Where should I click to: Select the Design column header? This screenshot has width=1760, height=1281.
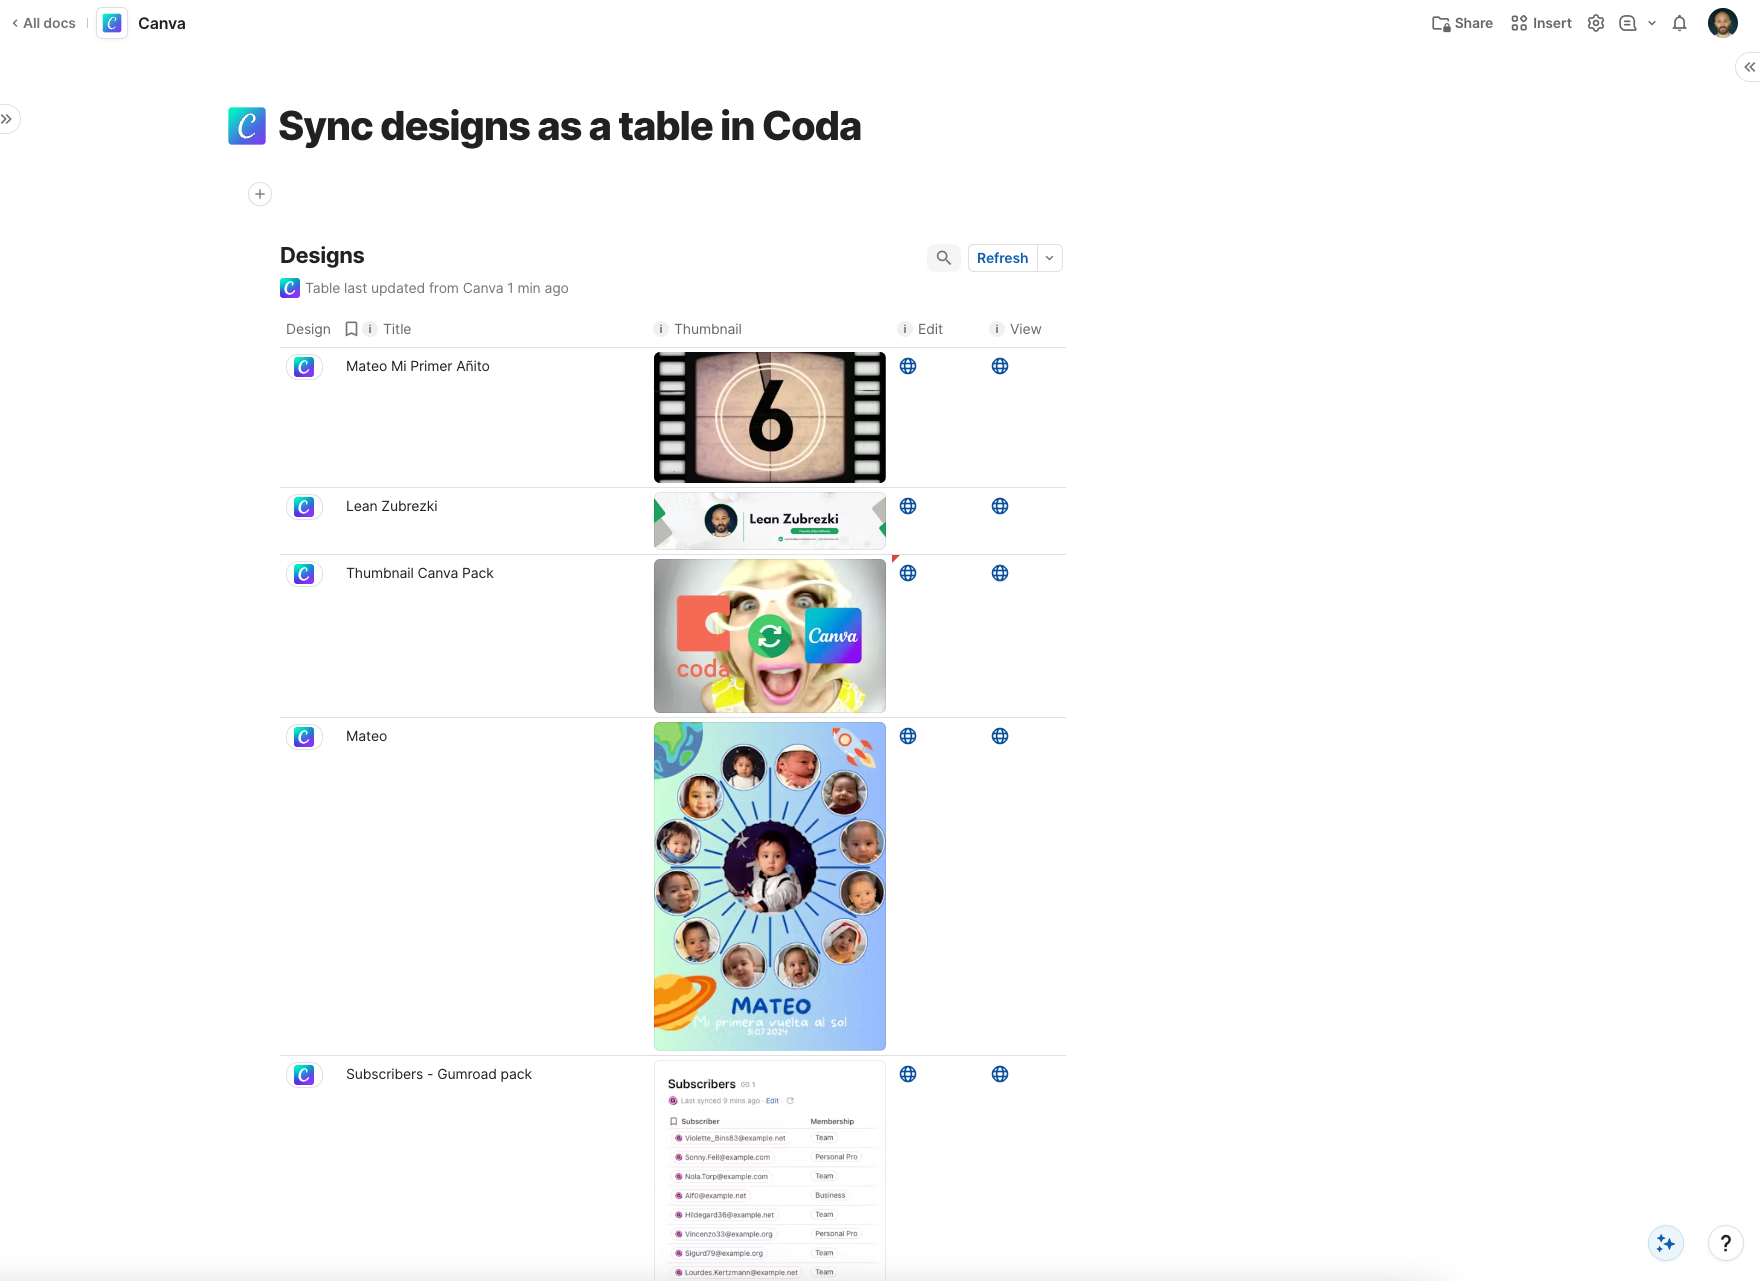pyautogui.click(x=308, y=329)
